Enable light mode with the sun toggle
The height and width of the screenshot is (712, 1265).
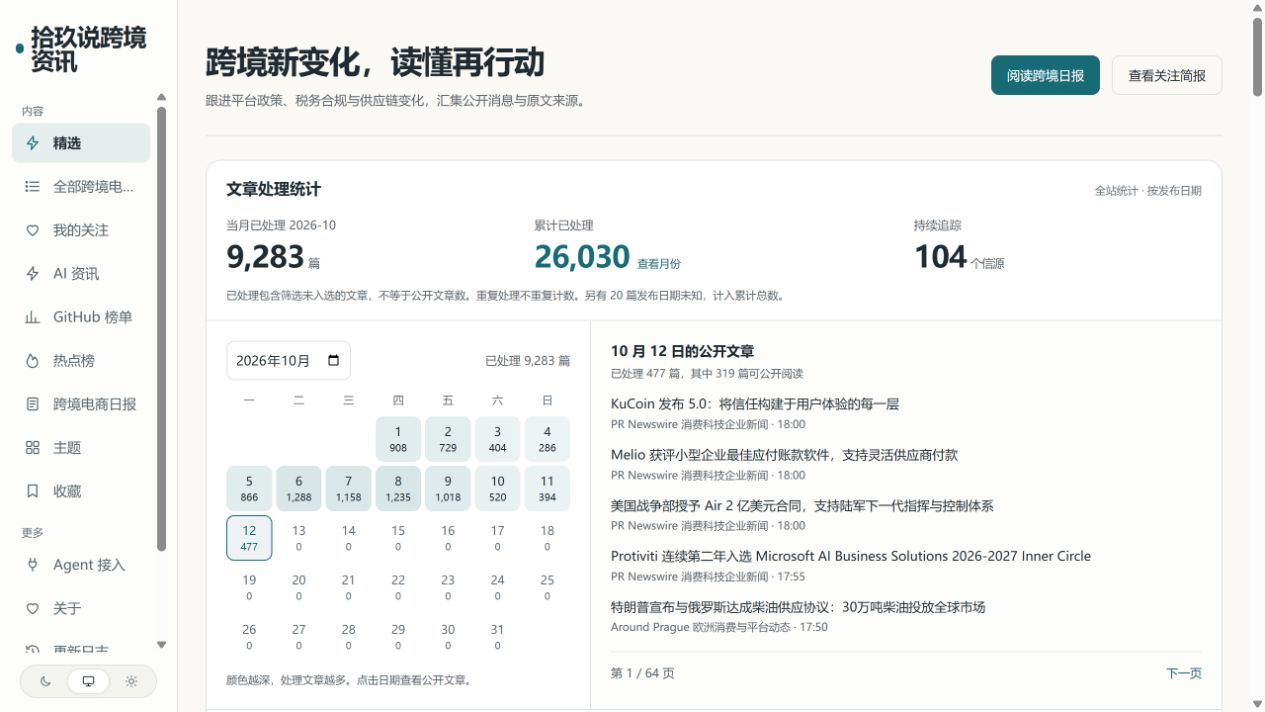pyautogui.click(x=131, y=681)
